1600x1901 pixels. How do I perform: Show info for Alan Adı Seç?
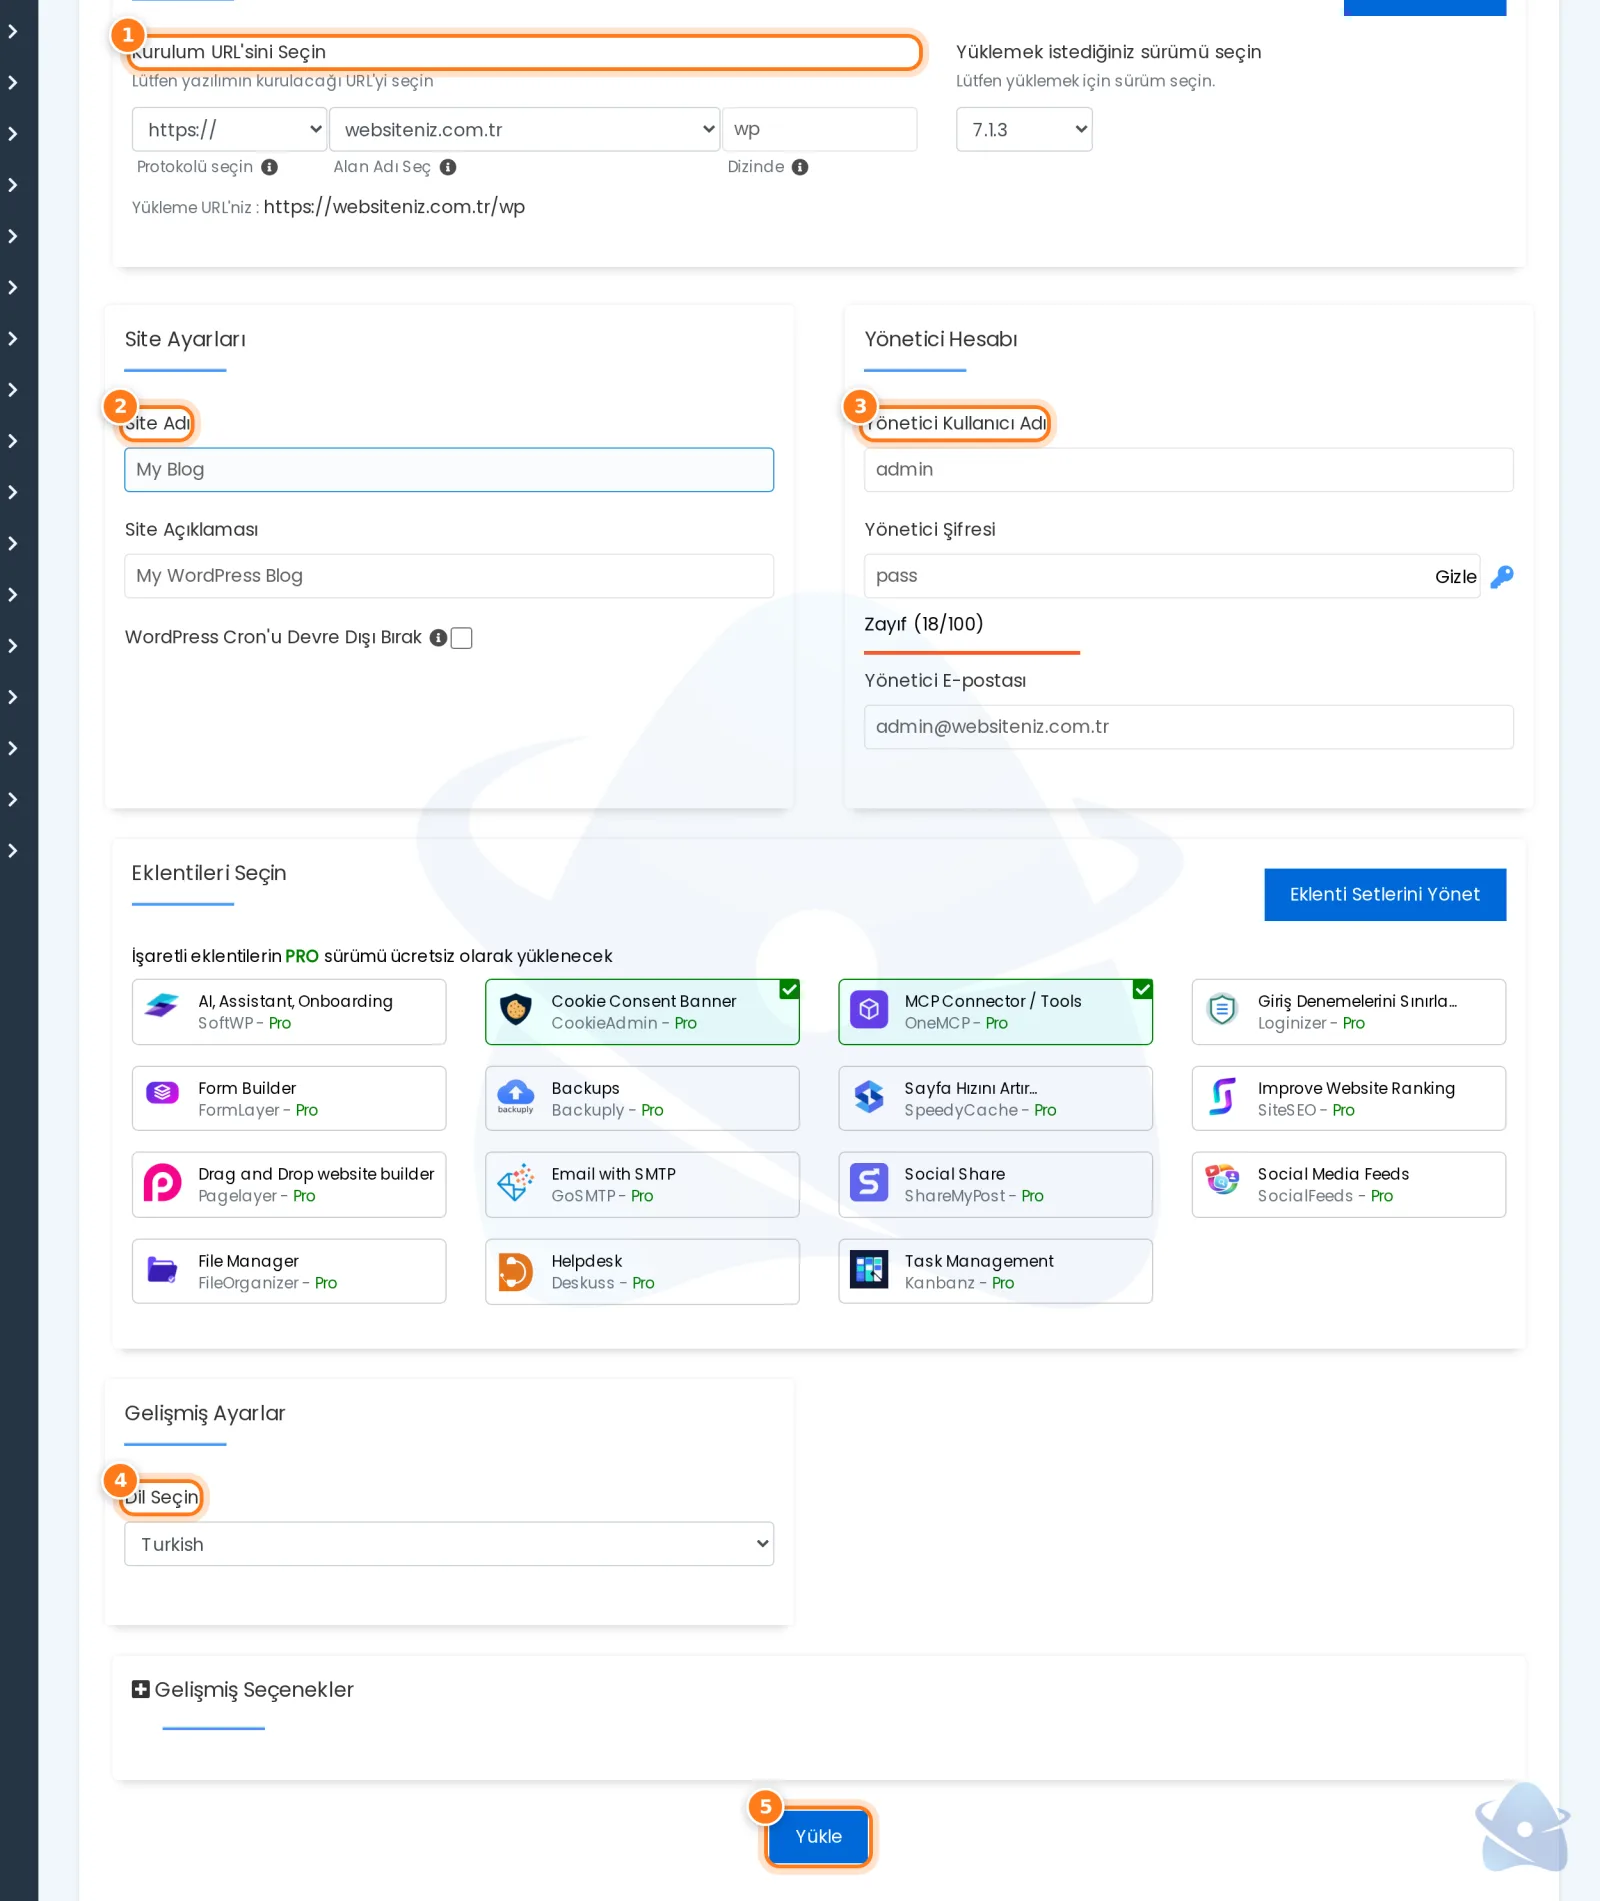(x=448, y=167)
